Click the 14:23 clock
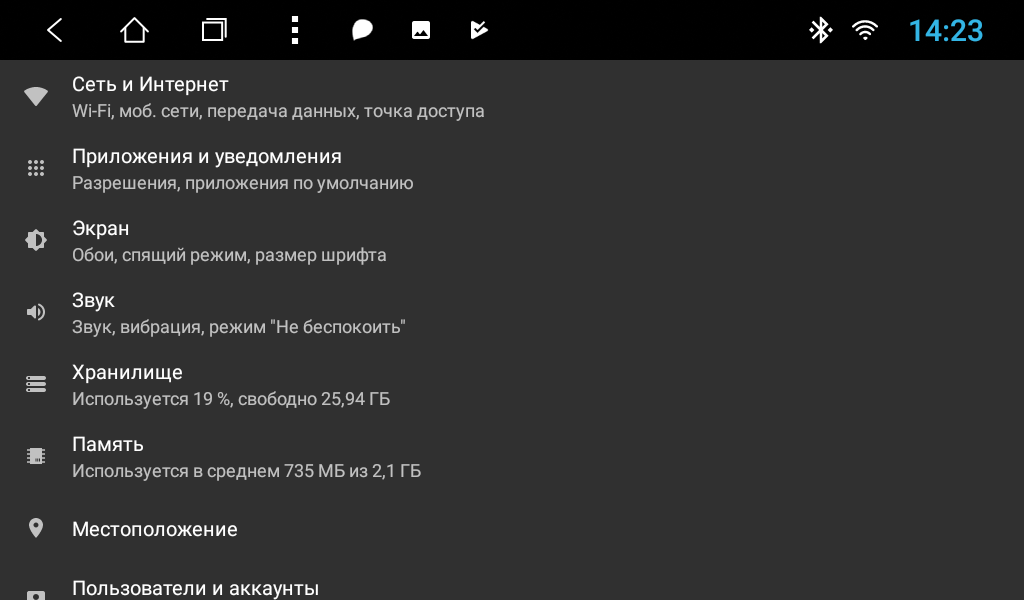The height and width of the screenshot is (600, 1024). coord(946,31)
